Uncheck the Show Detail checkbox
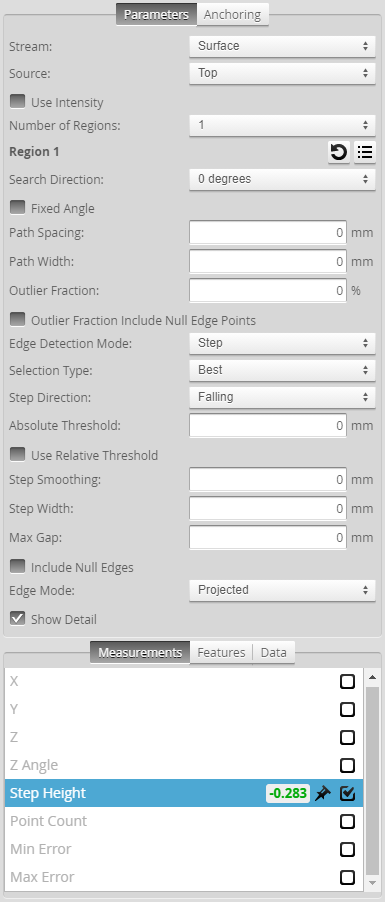 18,619
